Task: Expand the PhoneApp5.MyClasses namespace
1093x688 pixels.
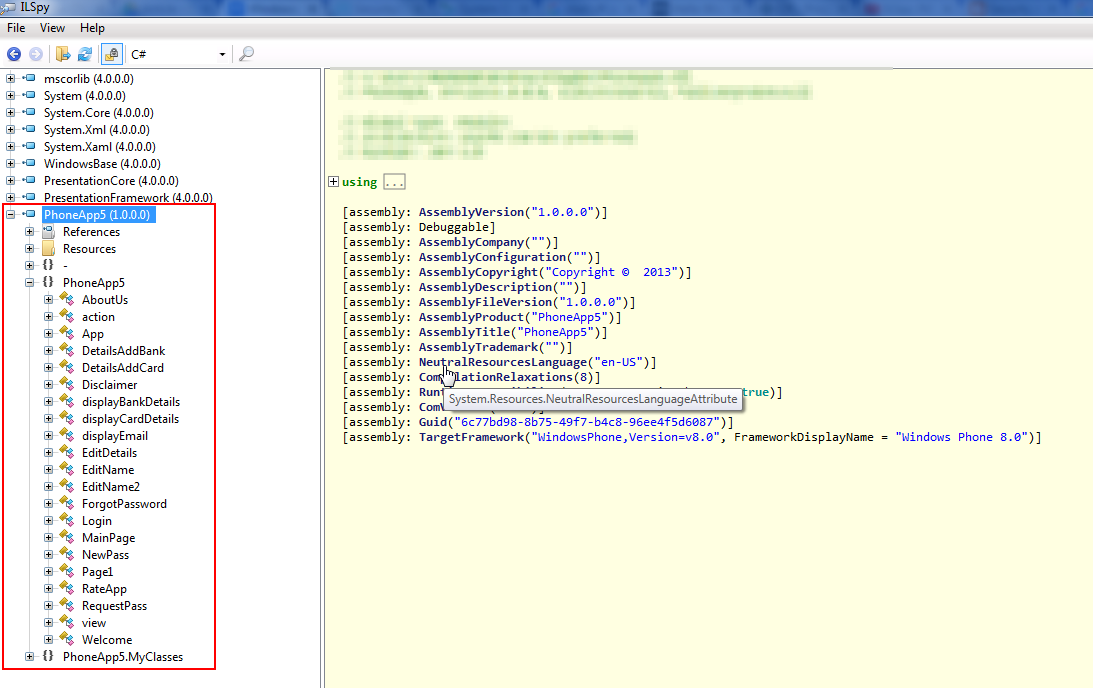Action: tap(29, 657)
